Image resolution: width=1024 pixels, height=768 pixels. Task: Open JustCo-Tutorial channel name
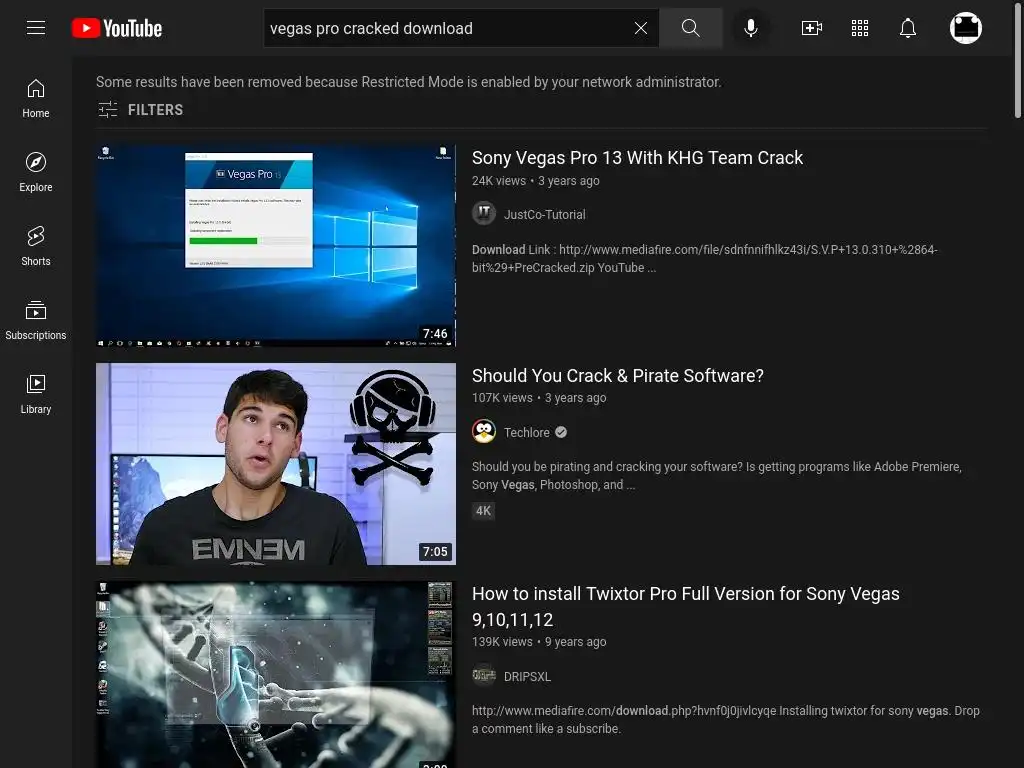(545, 214)
